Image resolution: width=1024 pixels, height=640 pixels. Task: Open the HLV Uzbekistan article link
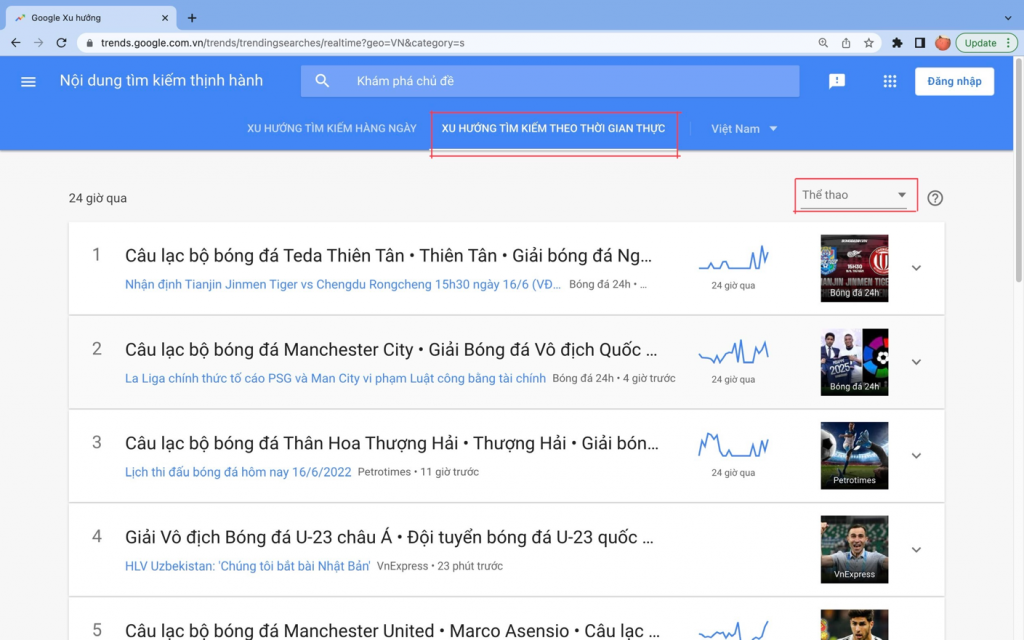tap(248, 566)
